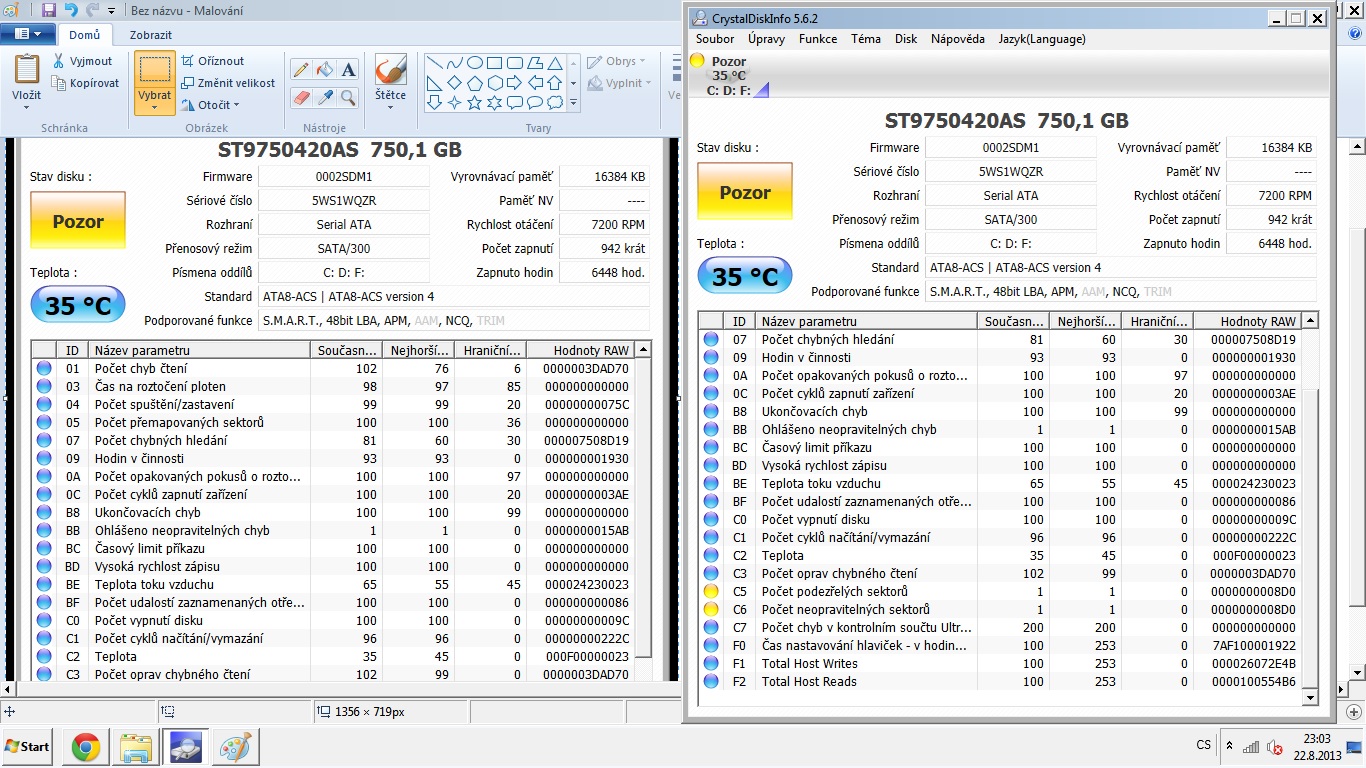Pick the Fill with color bucket tool
1366x768 pixels.
pos(324,69)
